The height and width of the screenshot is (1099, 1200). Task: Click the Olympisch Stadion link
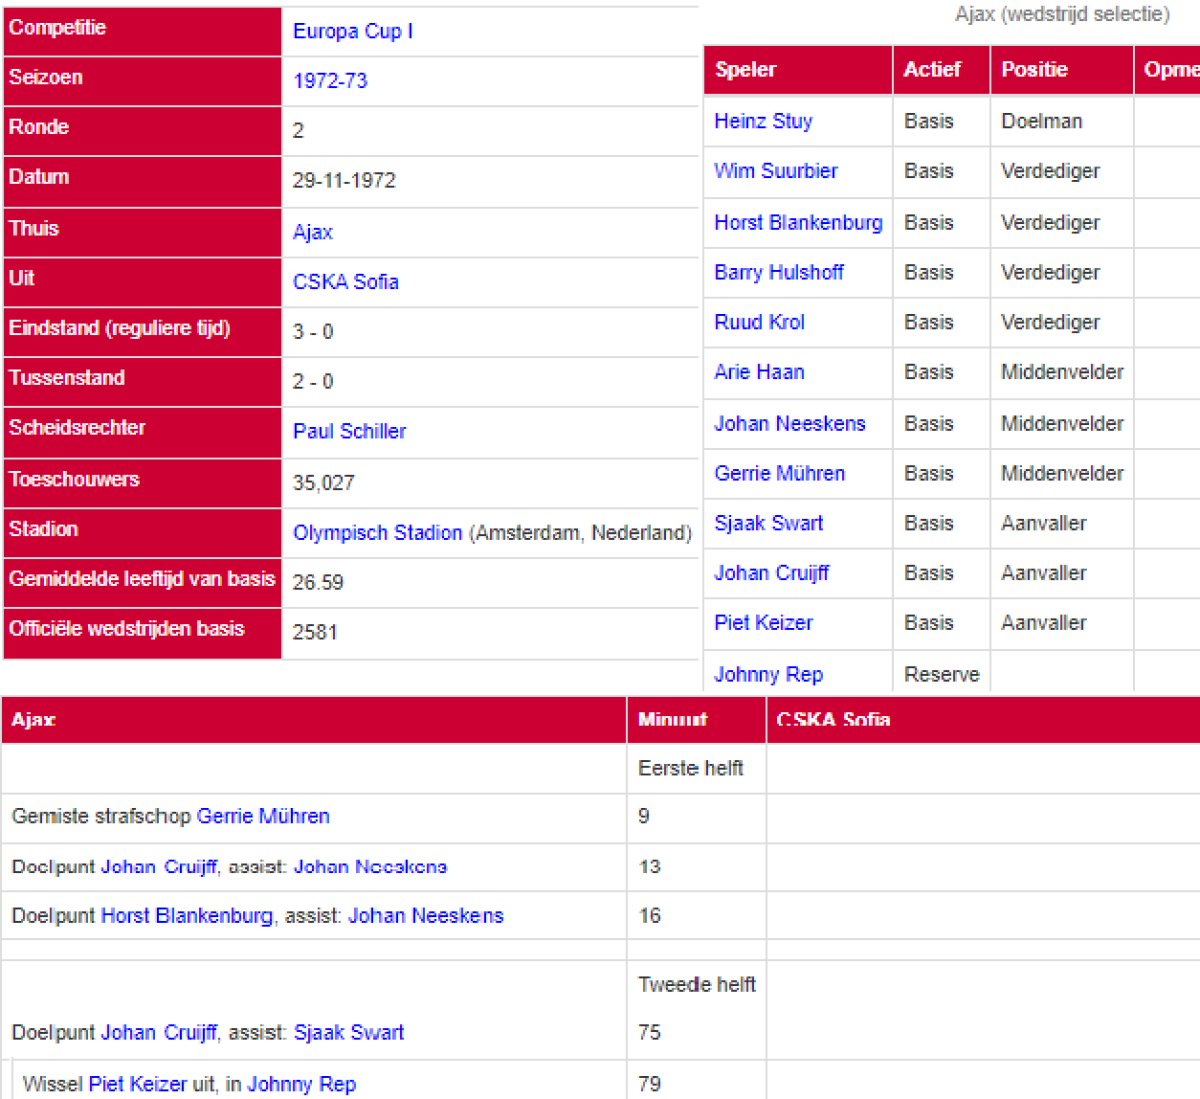(377, 533)
